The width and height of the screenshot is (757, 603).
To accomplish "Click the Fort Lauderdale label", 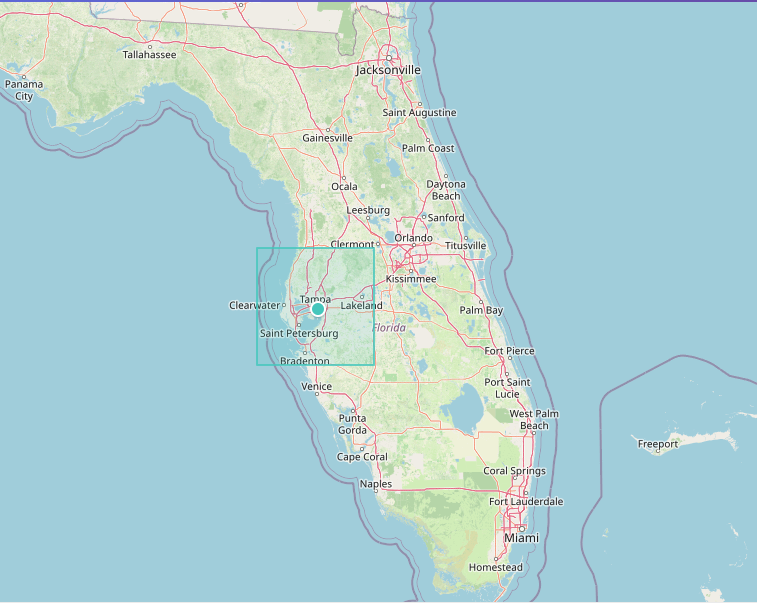I will click(526, 501).
